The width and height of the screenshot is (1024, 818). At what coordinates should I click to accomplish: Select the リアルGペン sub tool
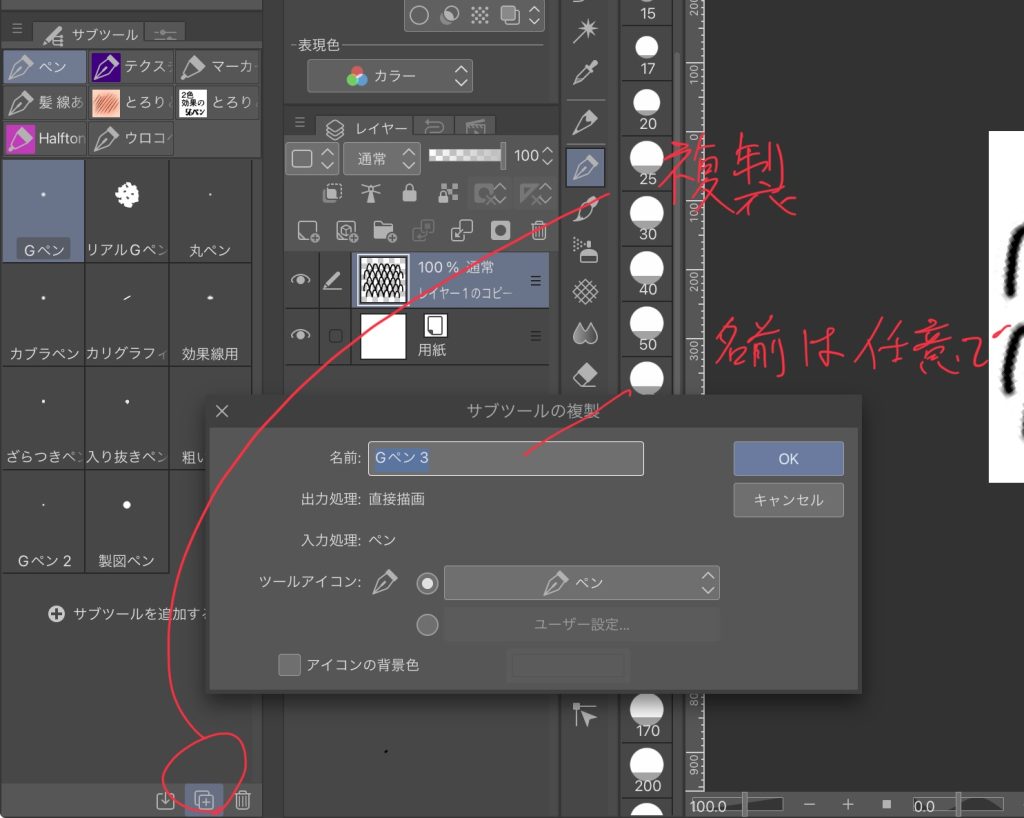127,211
